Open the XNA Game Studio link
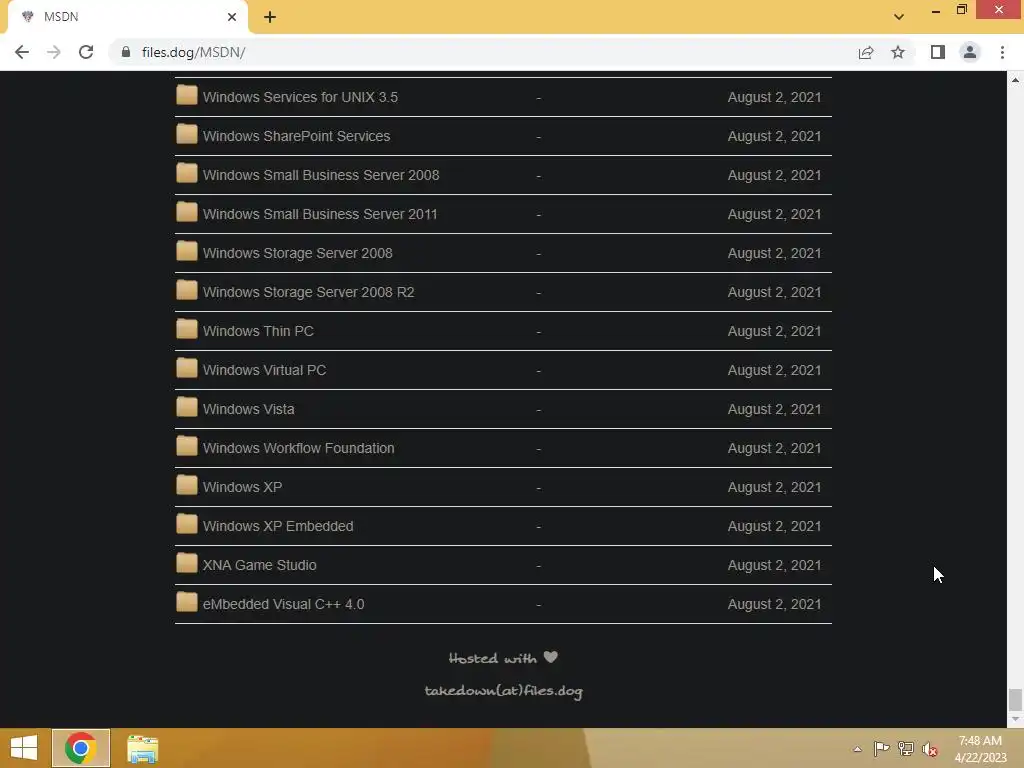 coord(259,566)
